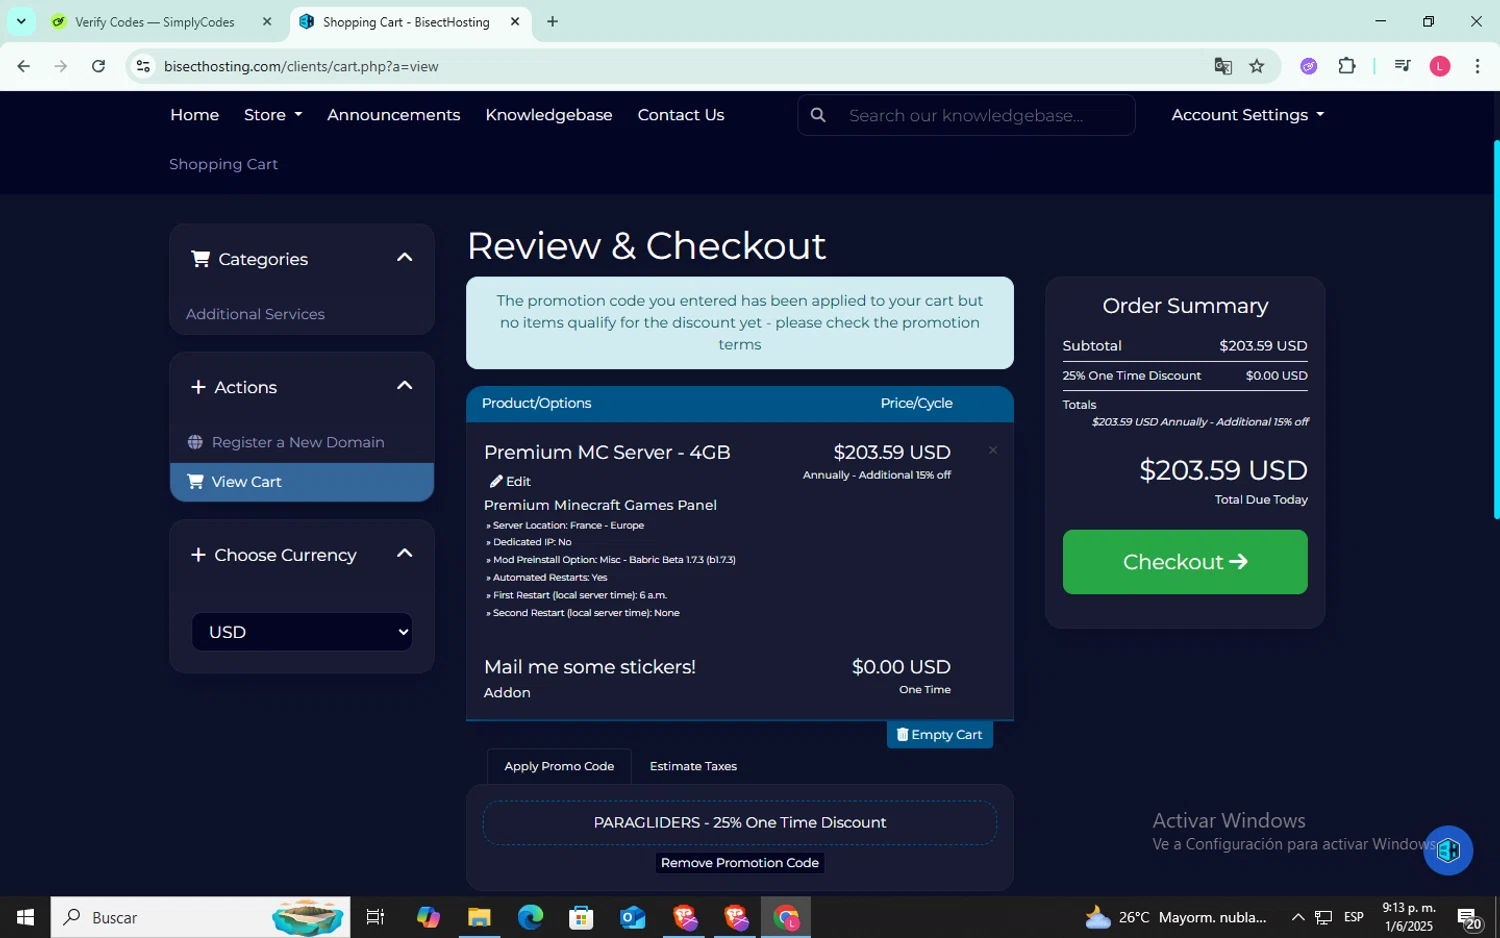Click the ESP language indicator
Screen dimensions: 1500x938
pyautogui.click(x=1354, y=917)
